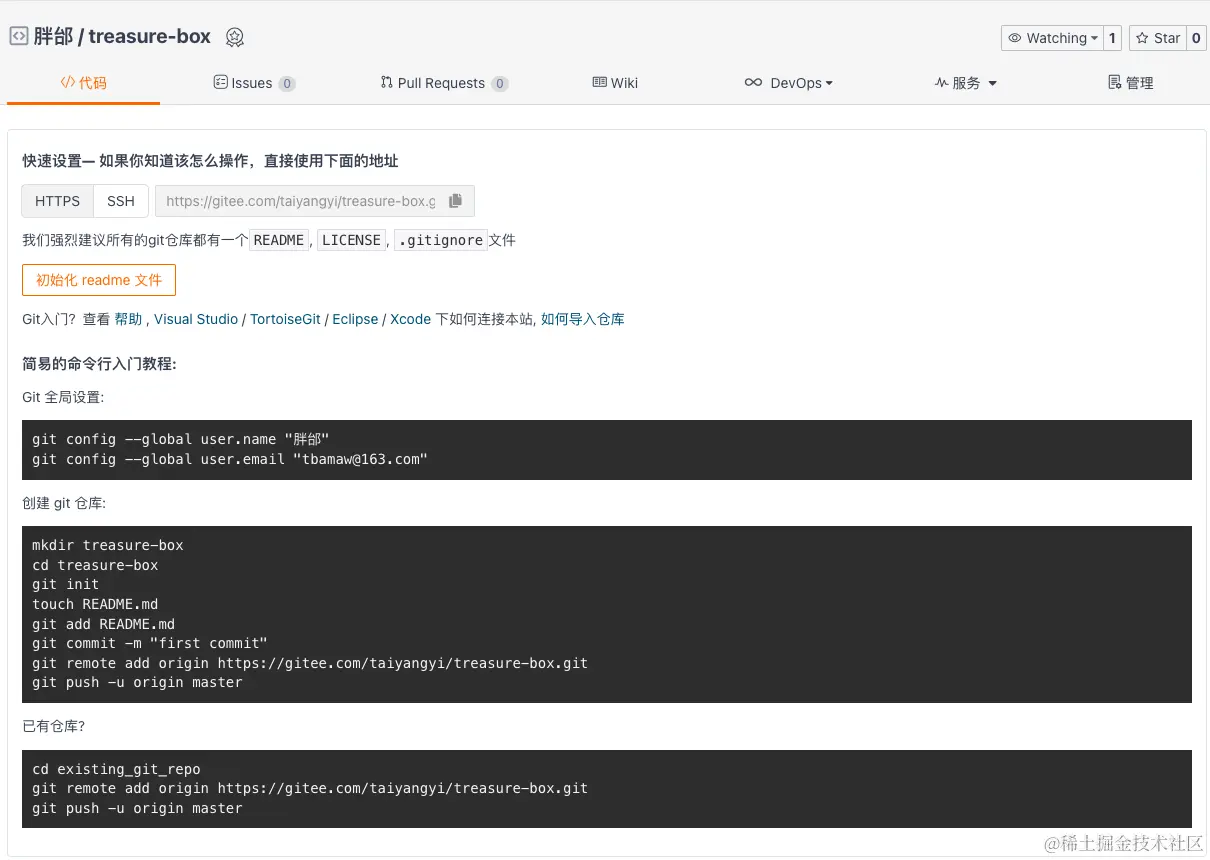The height and width of the screenshot is (860, 1210).
Task: Open the Eclipse link
Action: tap(355, 319)
